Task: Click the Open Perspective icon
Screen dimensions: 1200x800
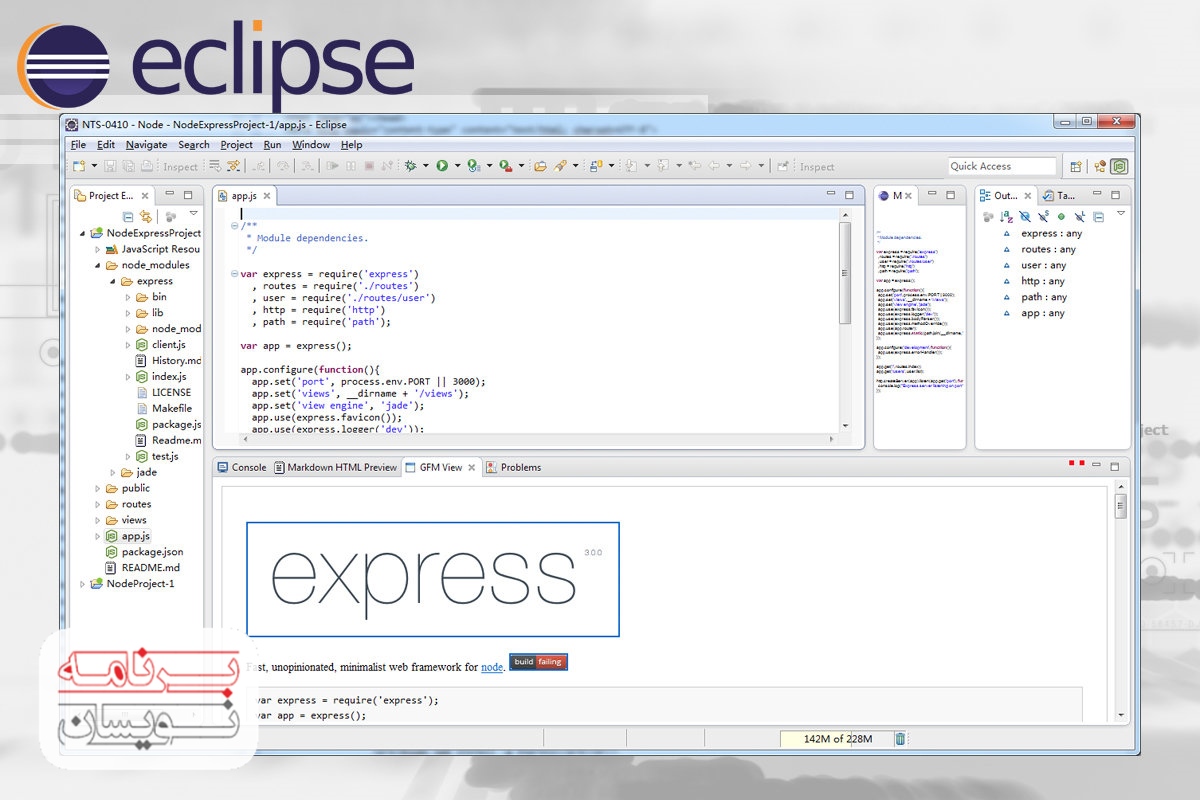Action: coord(1076,166)
